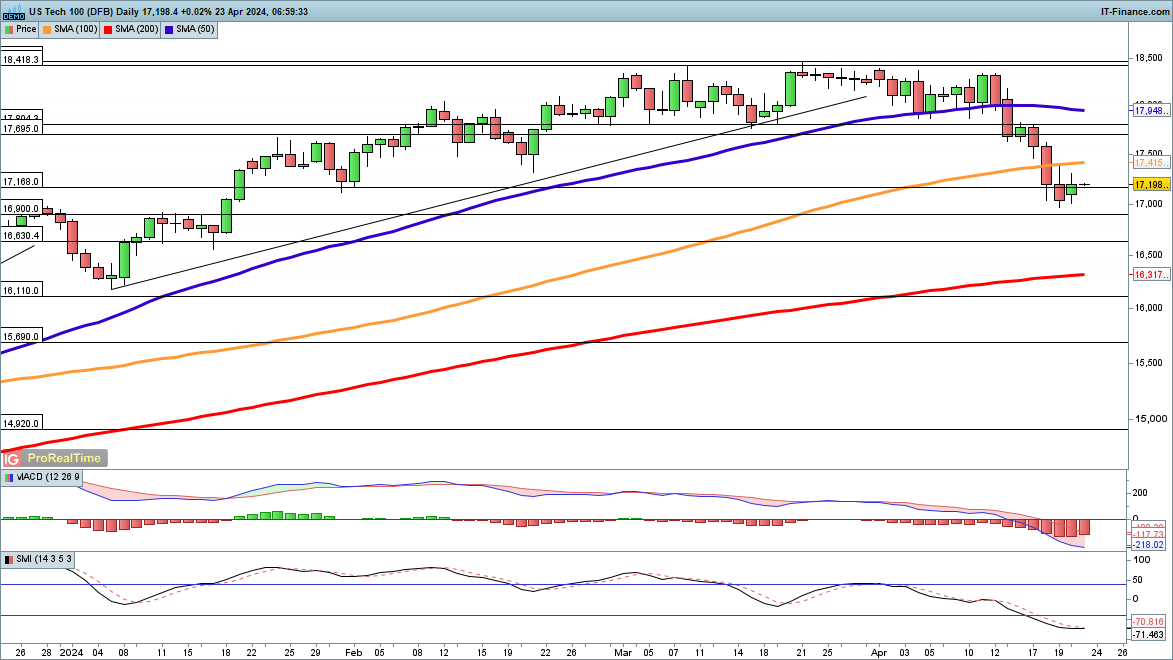Select the 16,110.0 horizontal level label
The width and height of the screenshot is (1173, 660).
(21, 290)
